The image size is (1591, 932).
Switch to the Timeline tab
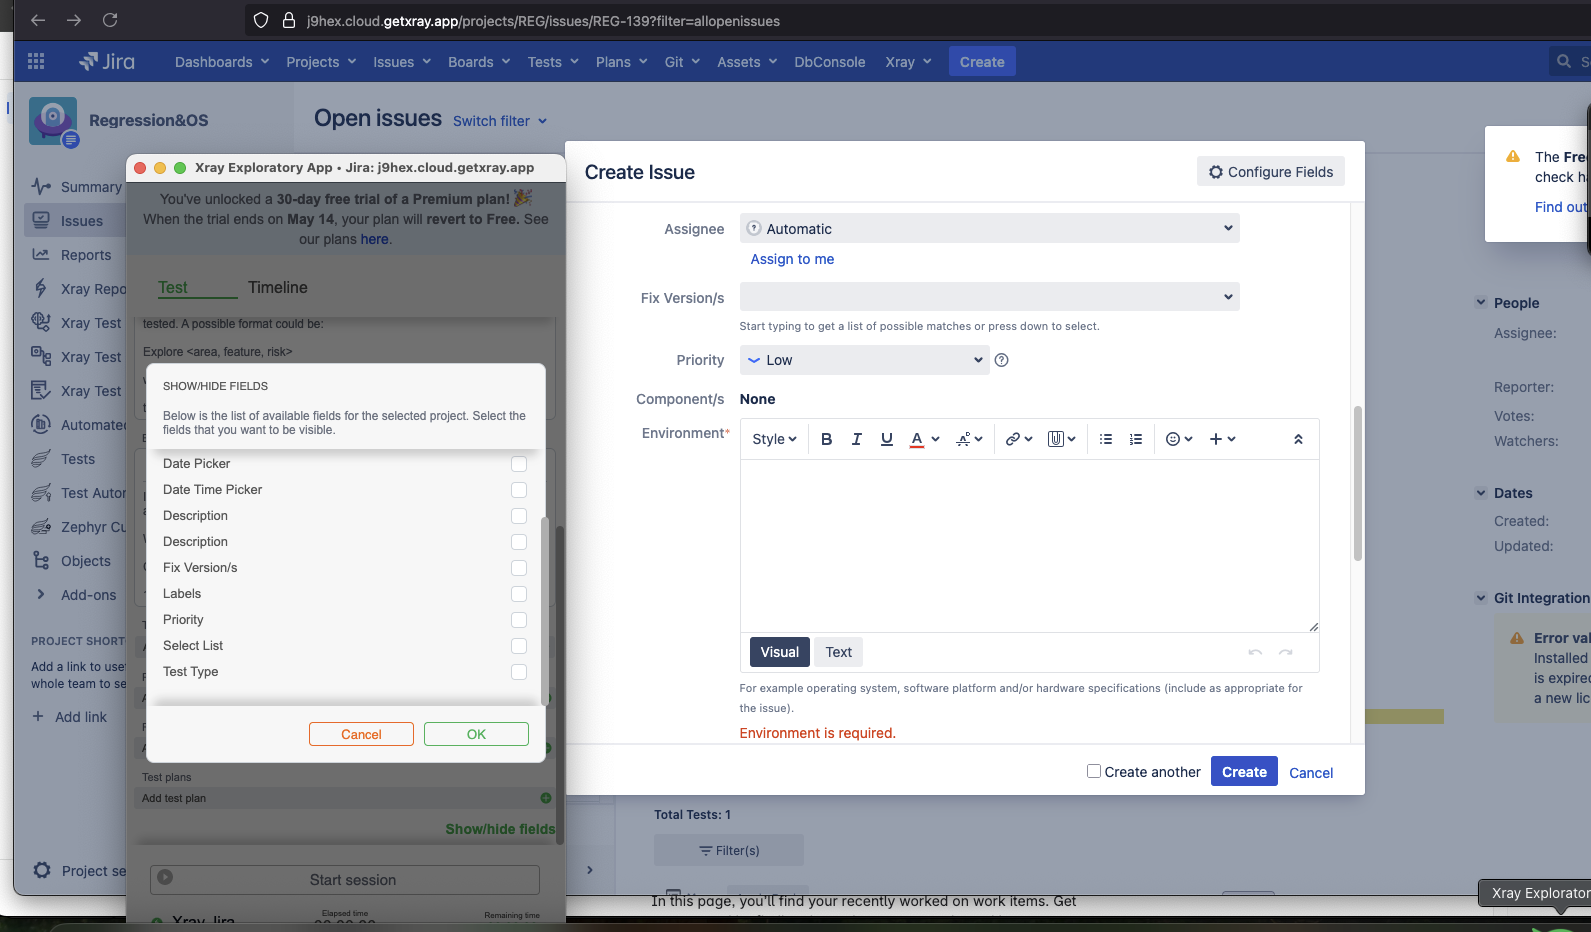(x=278, y=287)
